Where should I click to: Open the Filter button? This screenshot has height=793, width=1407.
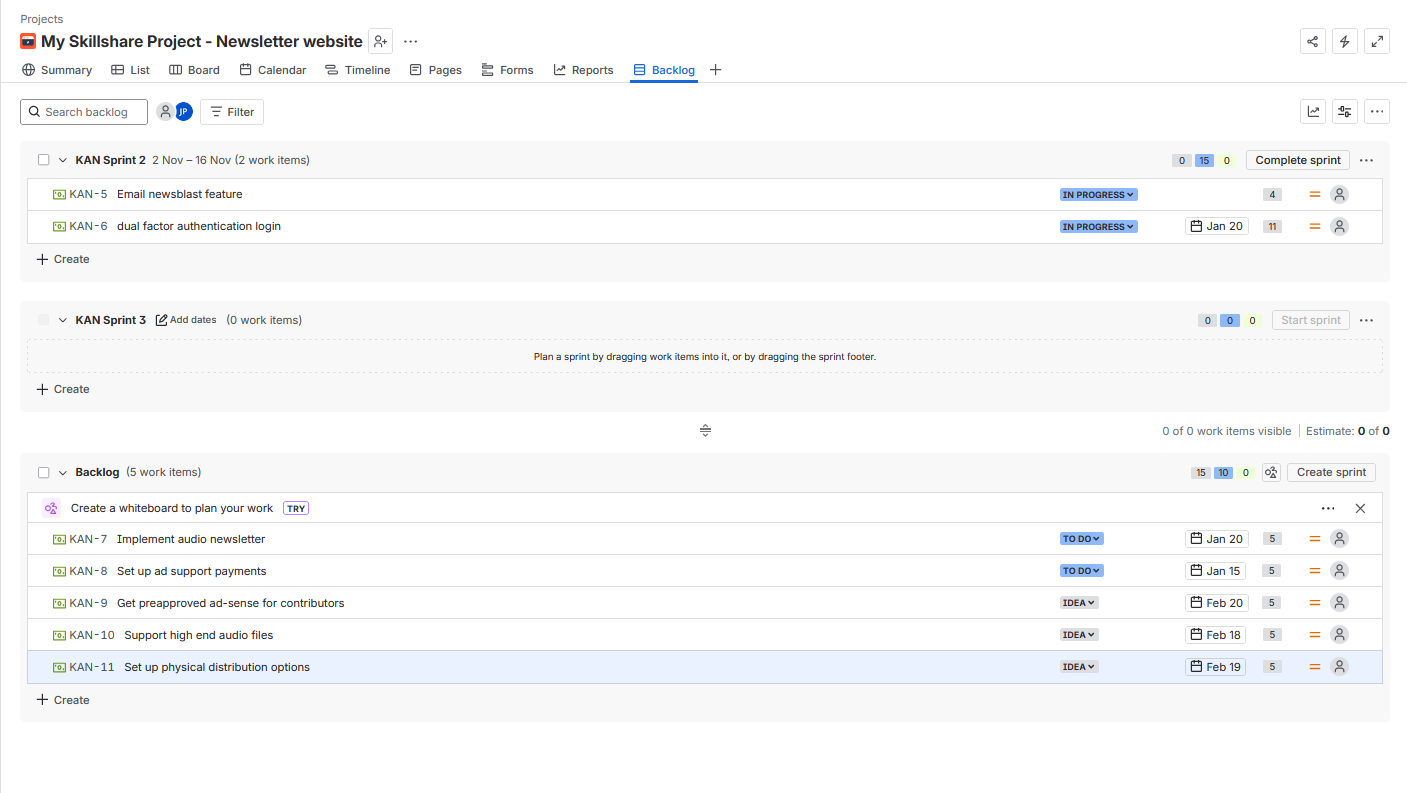(x=232, y=112)
